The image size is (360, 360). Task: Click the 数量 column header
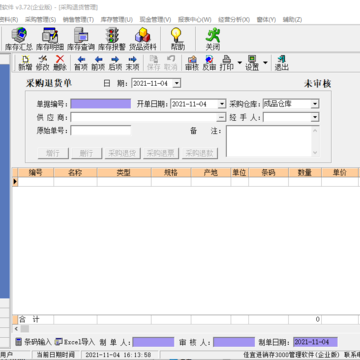(x=305, y=172)
